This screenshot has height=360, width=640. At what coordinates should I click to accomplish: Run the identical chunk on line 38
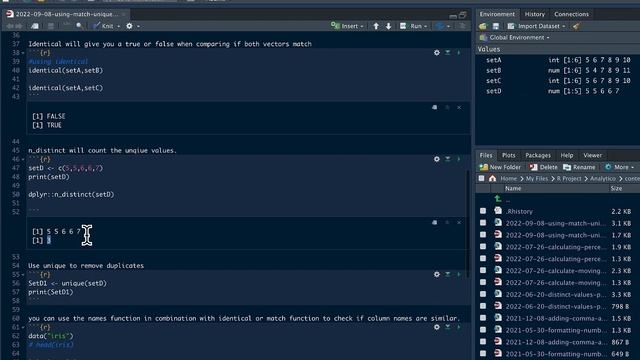[458, 53]
